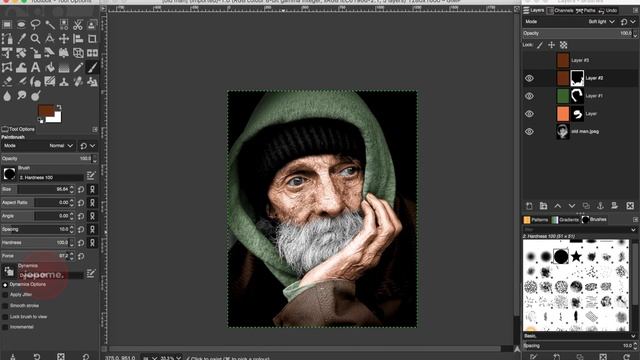Create a new layer in Layers panel
Image resolution: width=640 pixels, height=360 pixels.
point(529,206)
